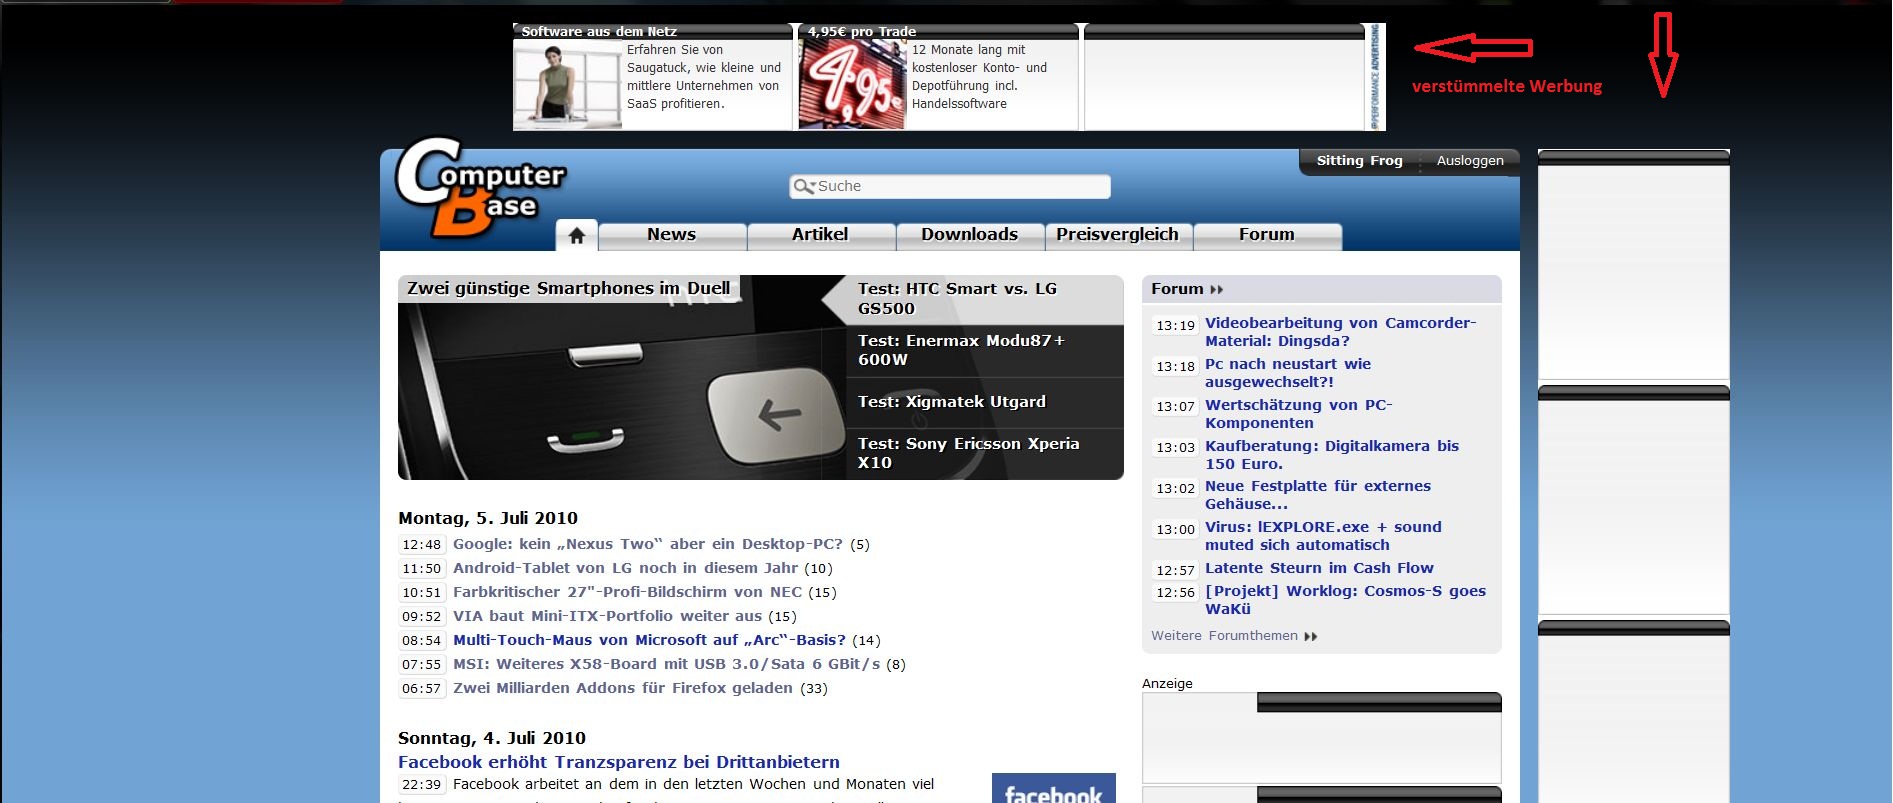This screenshot has height=803, width=1893.
Task: Click comment count (5) on Google news
Action: click(x=860, y=545)
